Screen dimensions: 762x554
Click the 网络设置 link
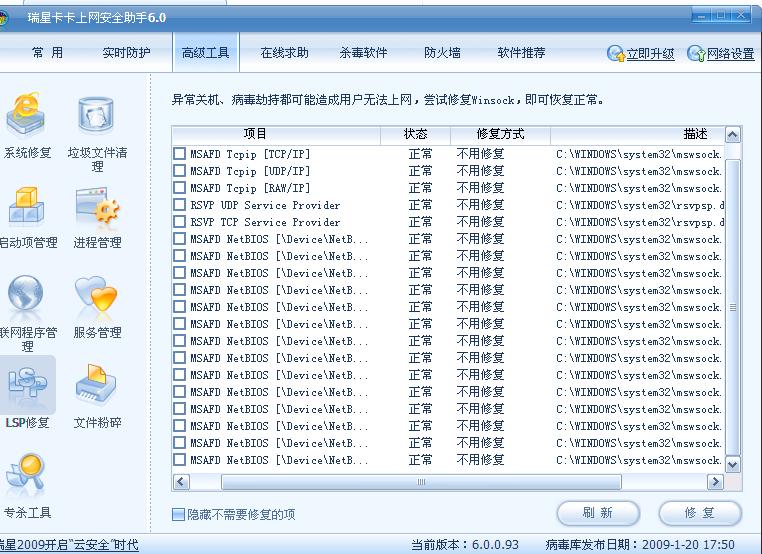click(730, 54)
